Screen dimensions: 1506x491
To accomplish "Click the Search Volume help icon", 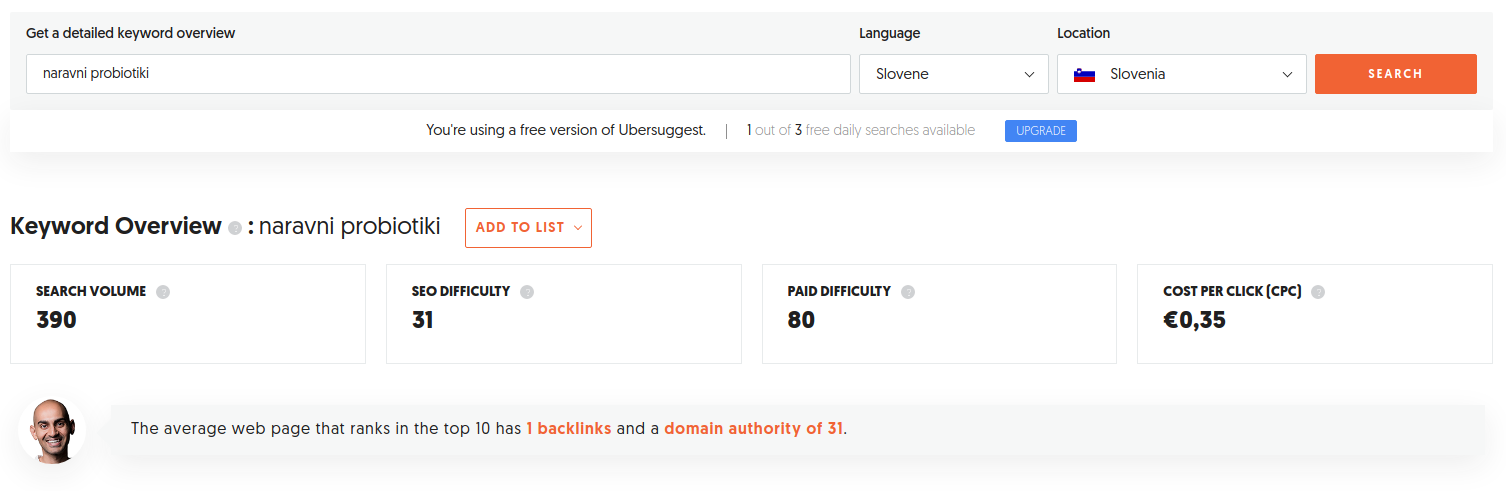I will coord(163,292).
